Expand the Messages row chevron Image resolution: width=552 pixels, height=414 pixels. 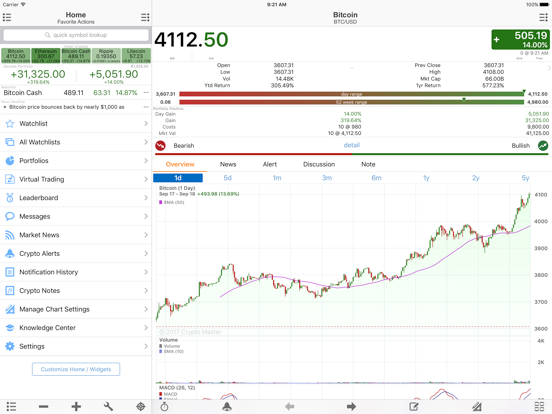pos(146,216)
